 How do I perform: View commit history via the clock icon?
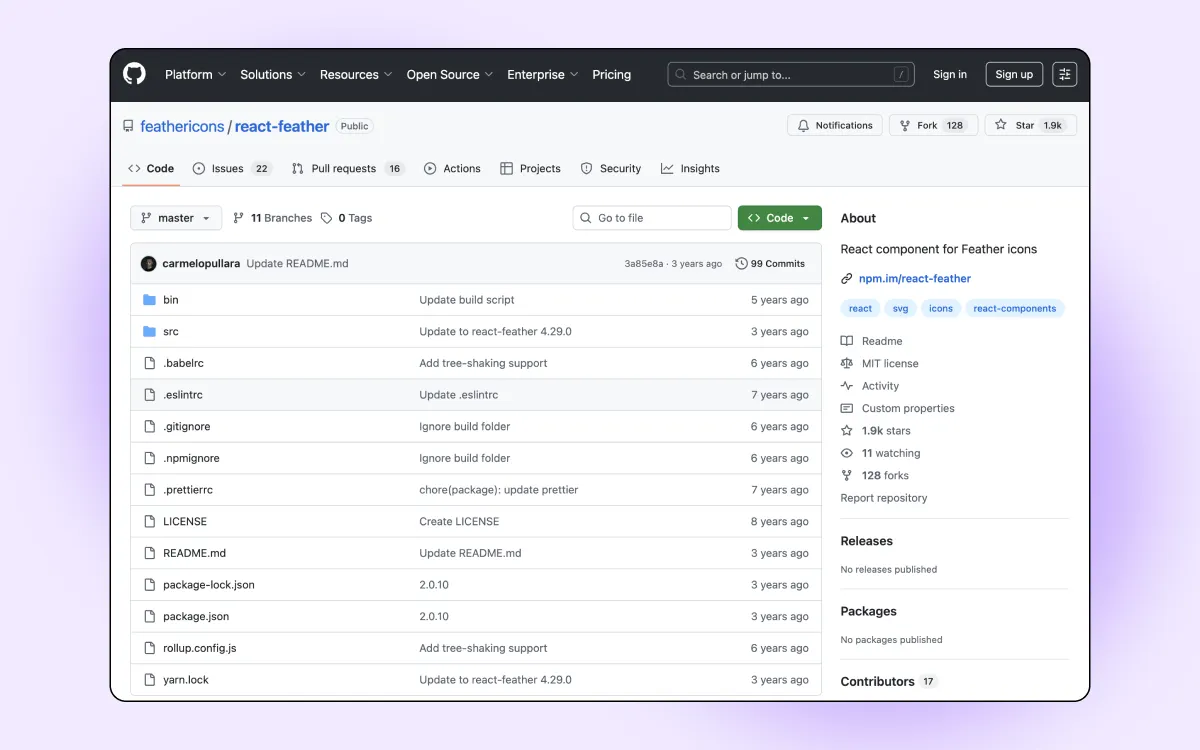(741, 263)
